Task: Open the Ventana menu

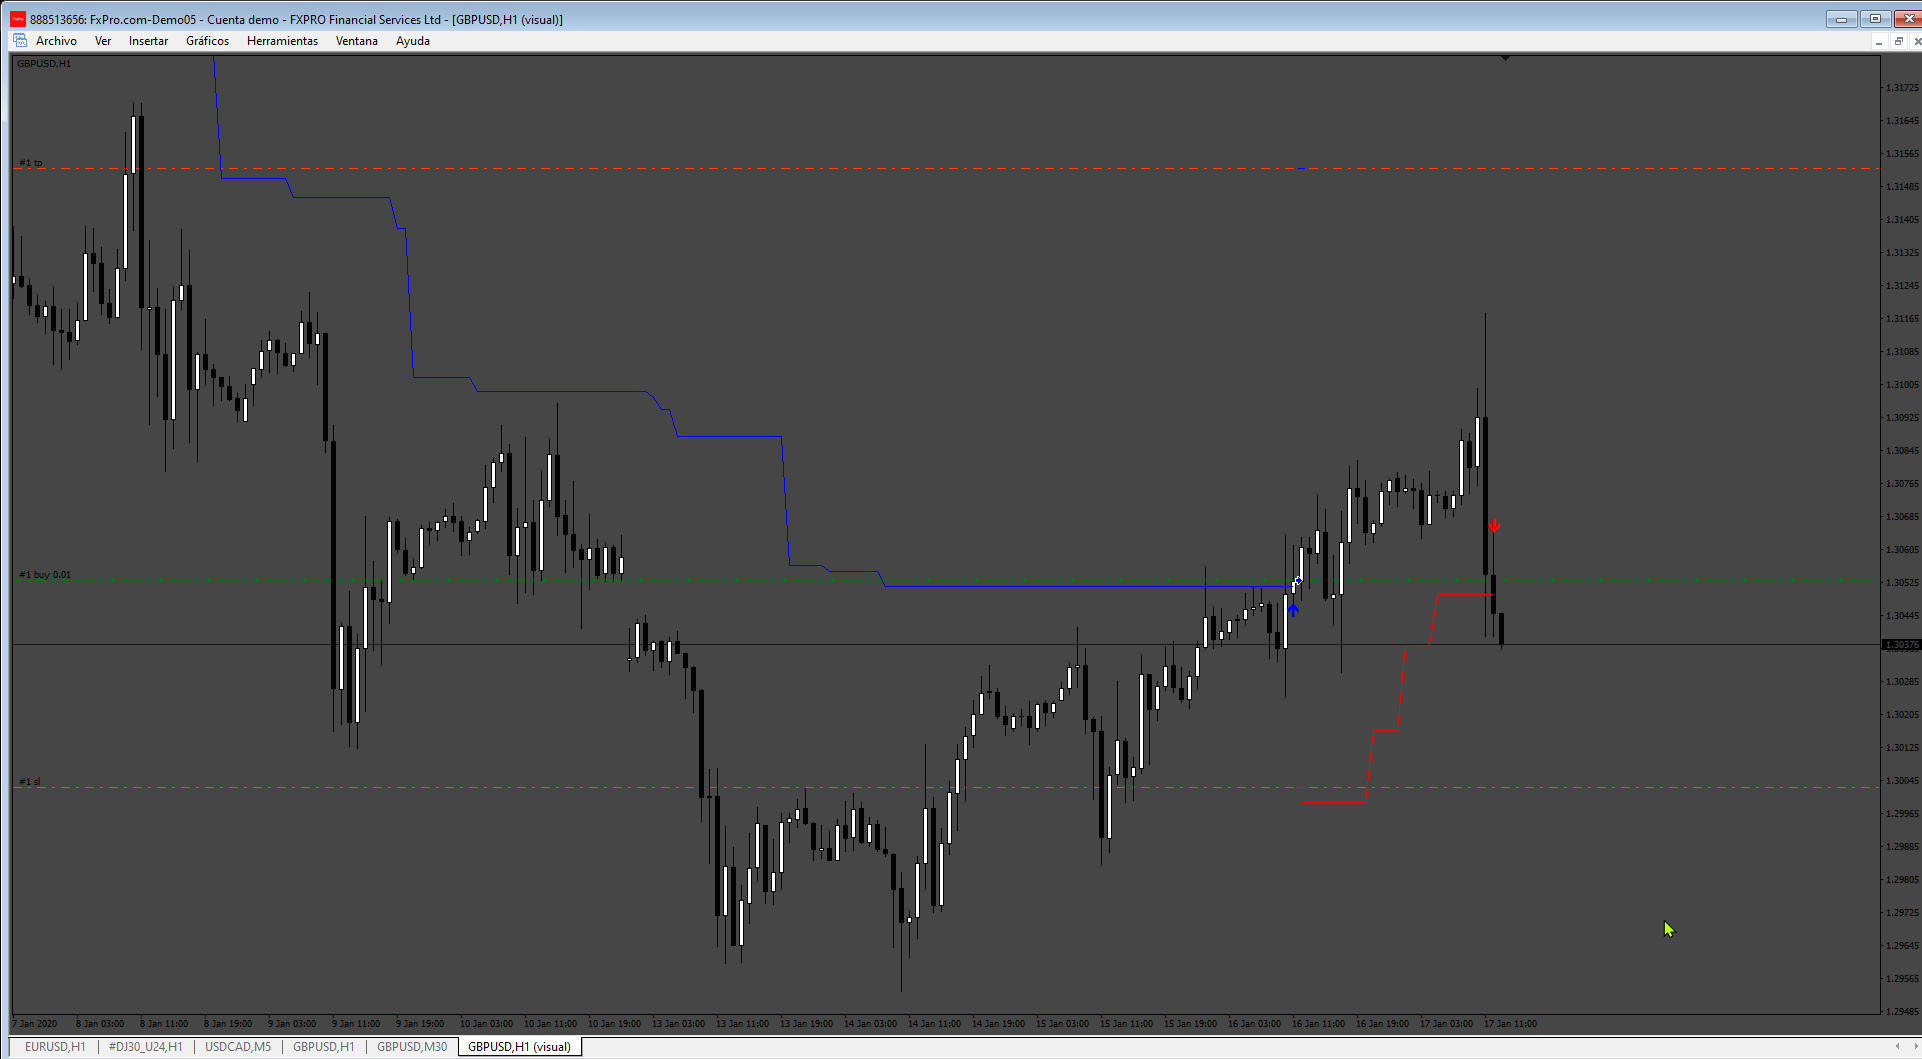Action: pyautogui.click(x=357, y=41)
